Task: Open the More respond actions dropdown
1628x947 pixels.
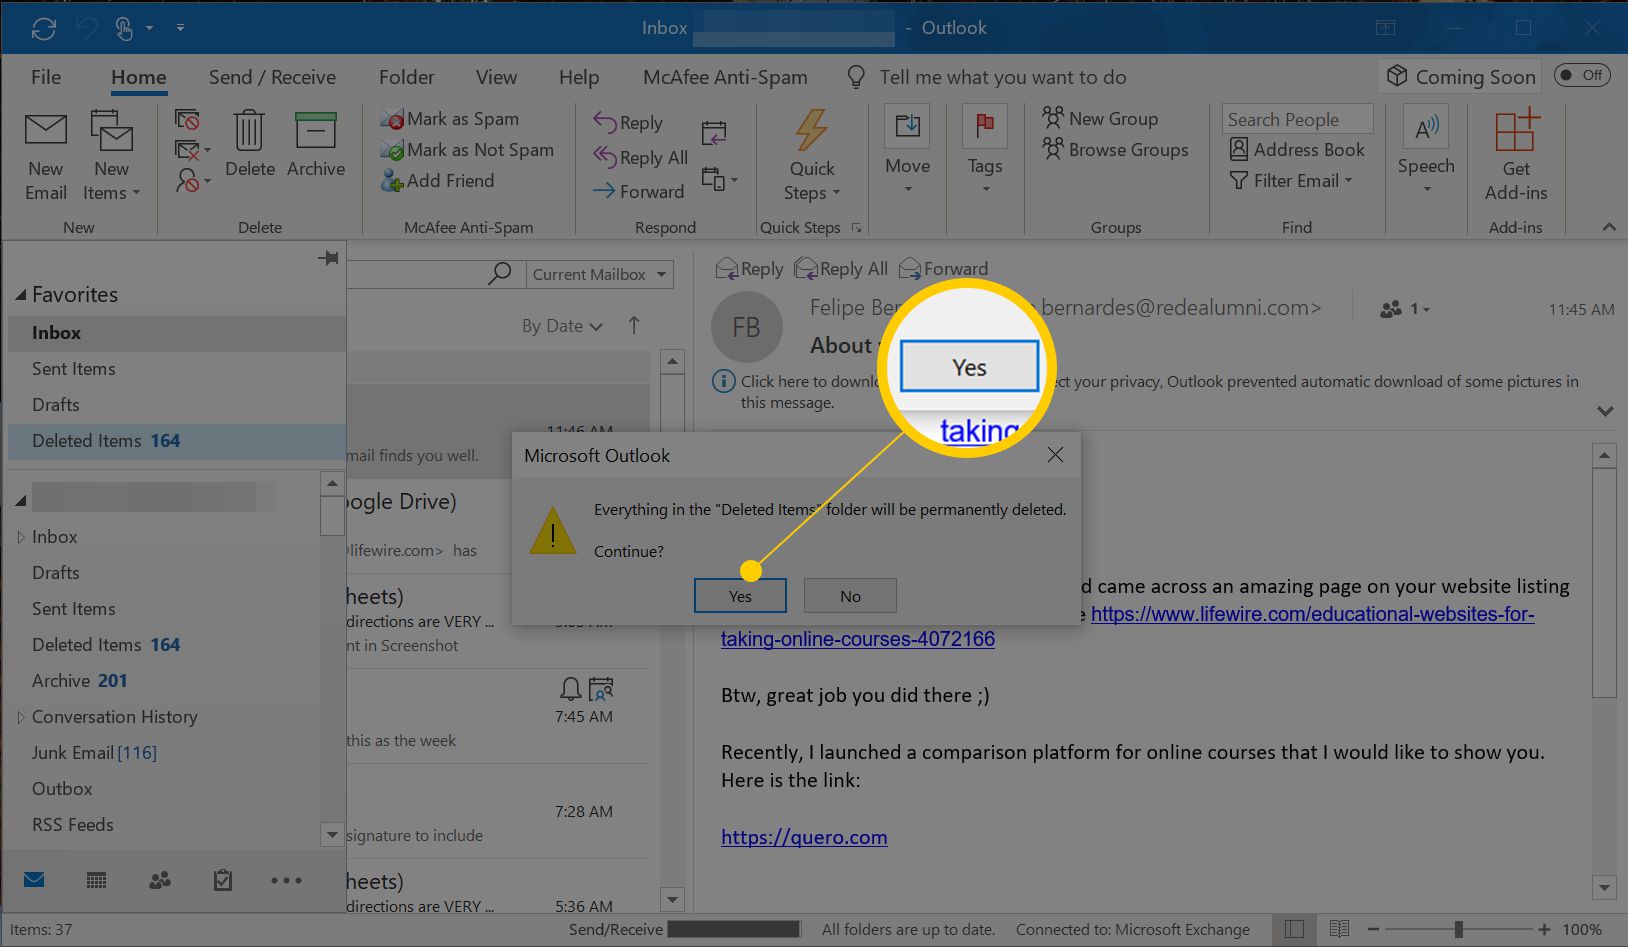Action: [x=719, y=180]
